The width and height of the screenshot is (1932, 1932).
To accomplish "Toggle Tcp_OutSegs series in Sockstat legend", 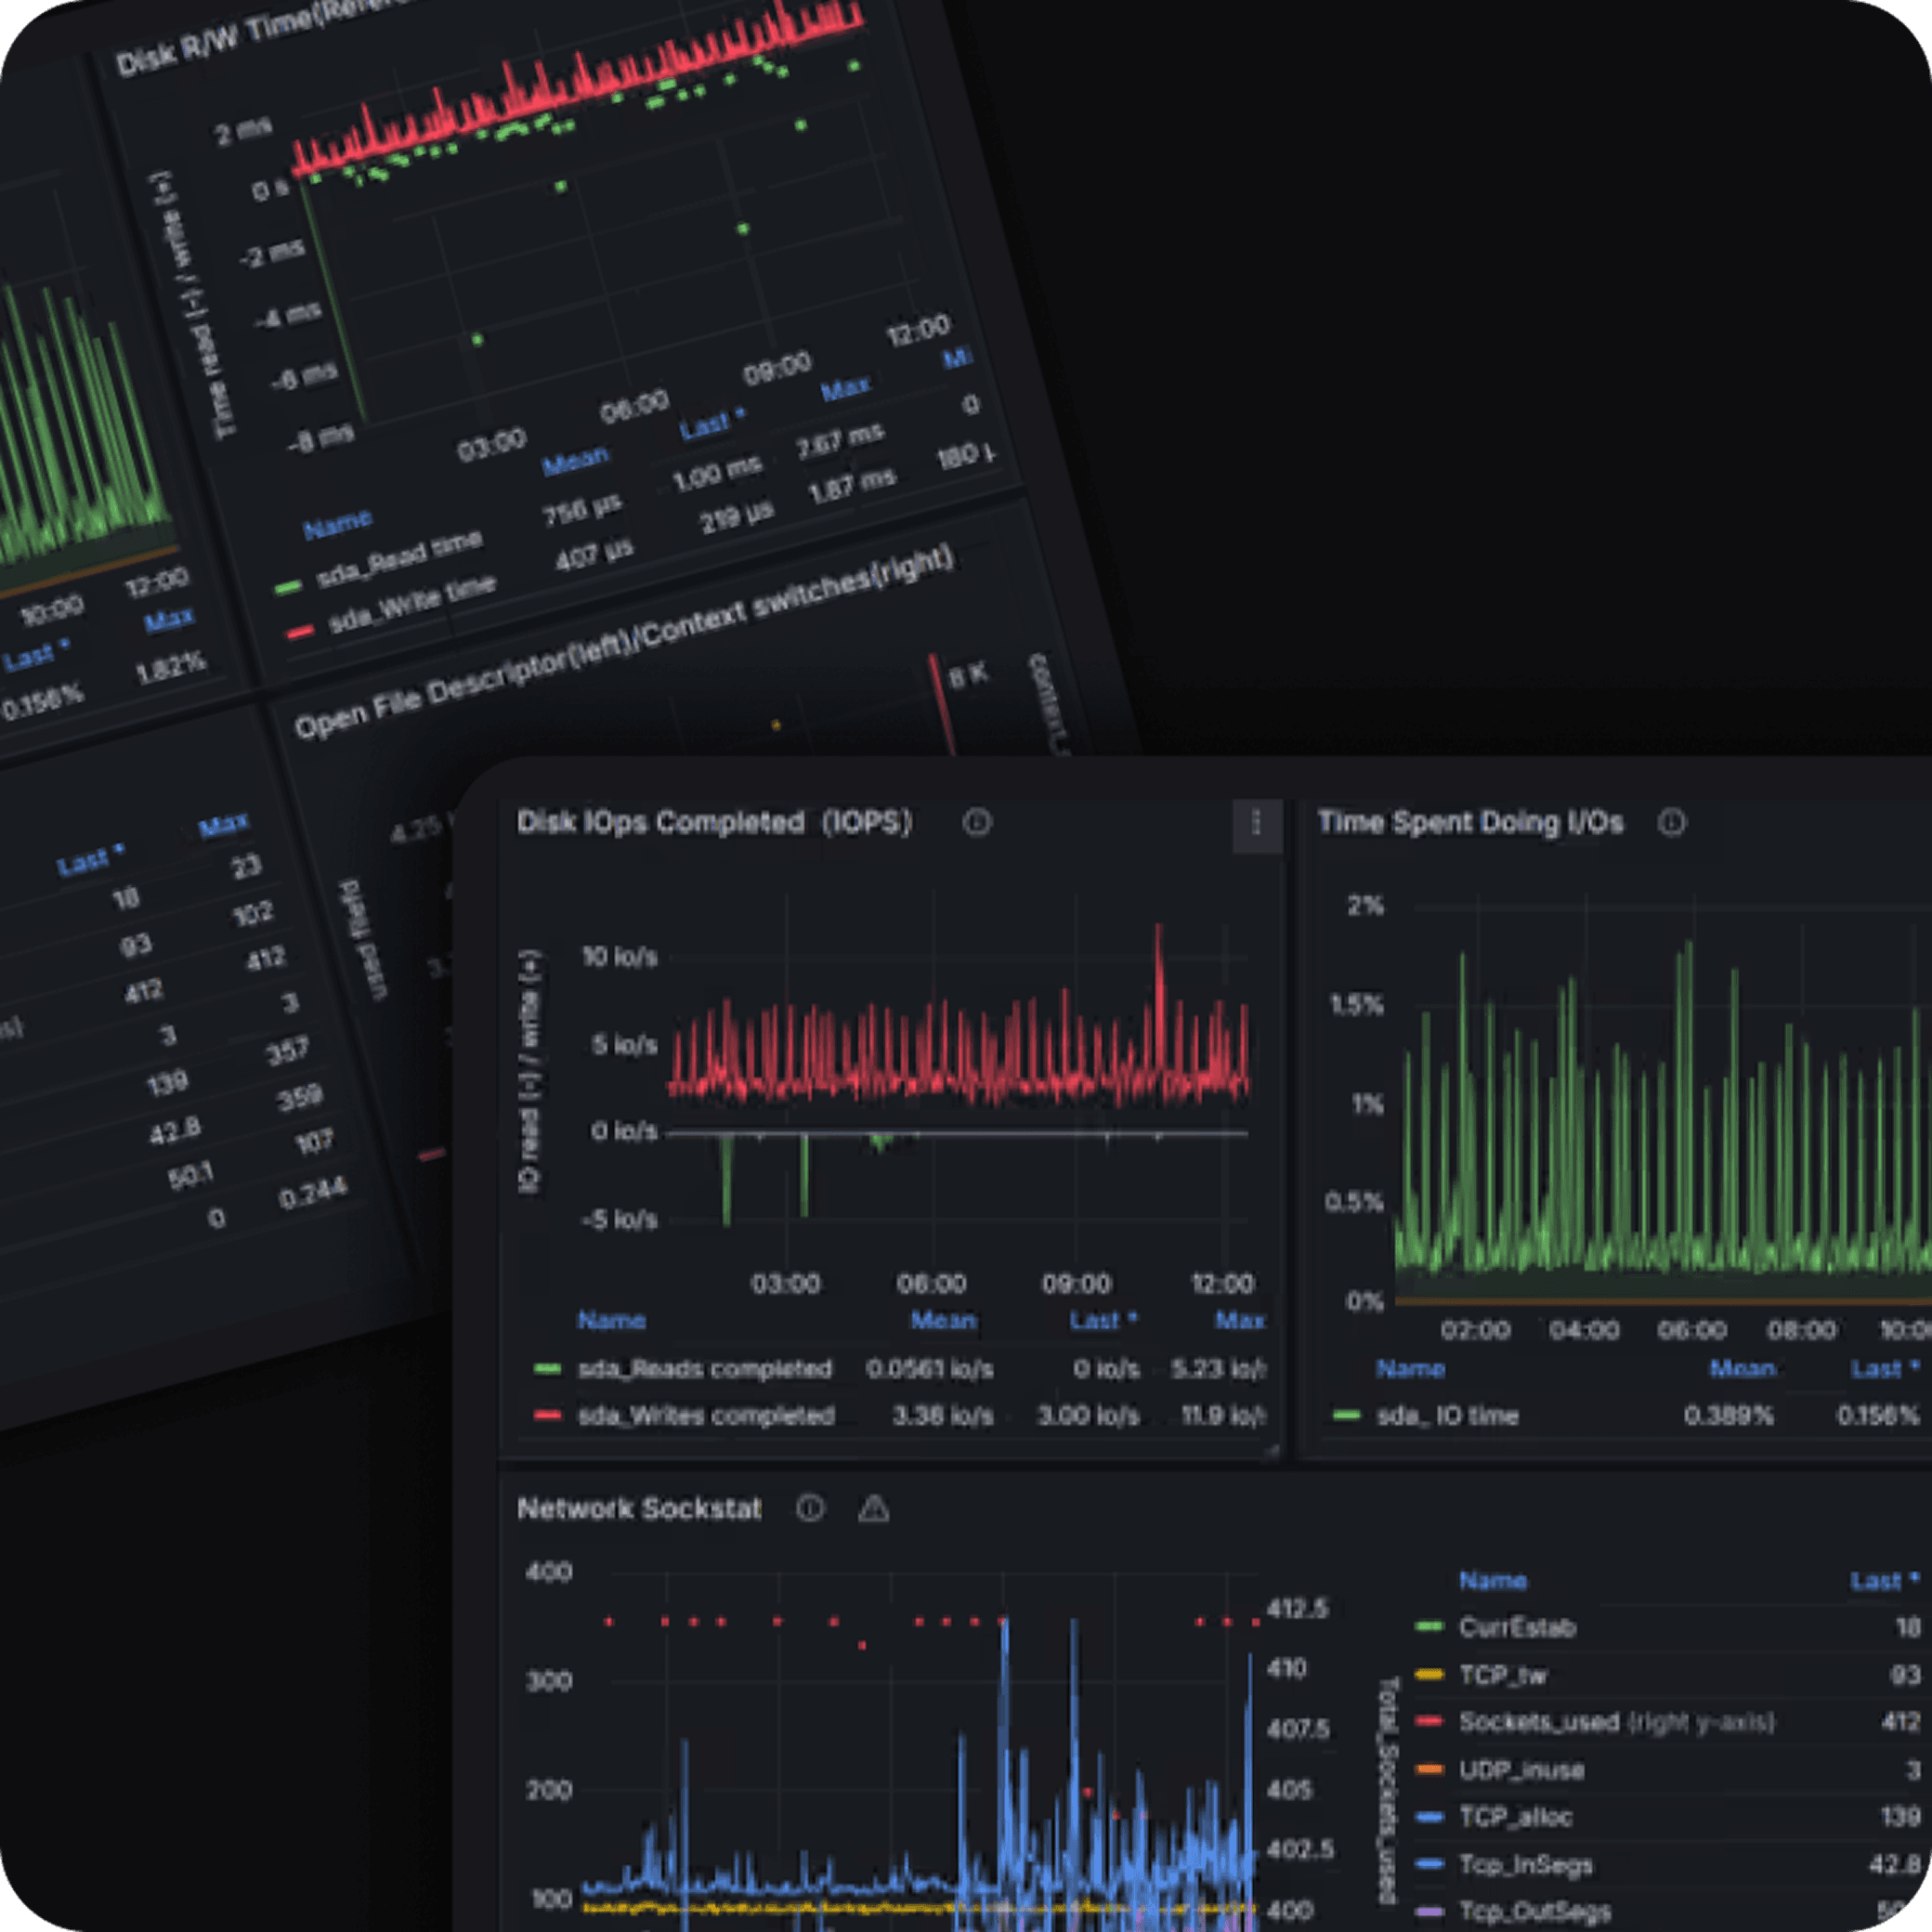I will point(1534,1911).
